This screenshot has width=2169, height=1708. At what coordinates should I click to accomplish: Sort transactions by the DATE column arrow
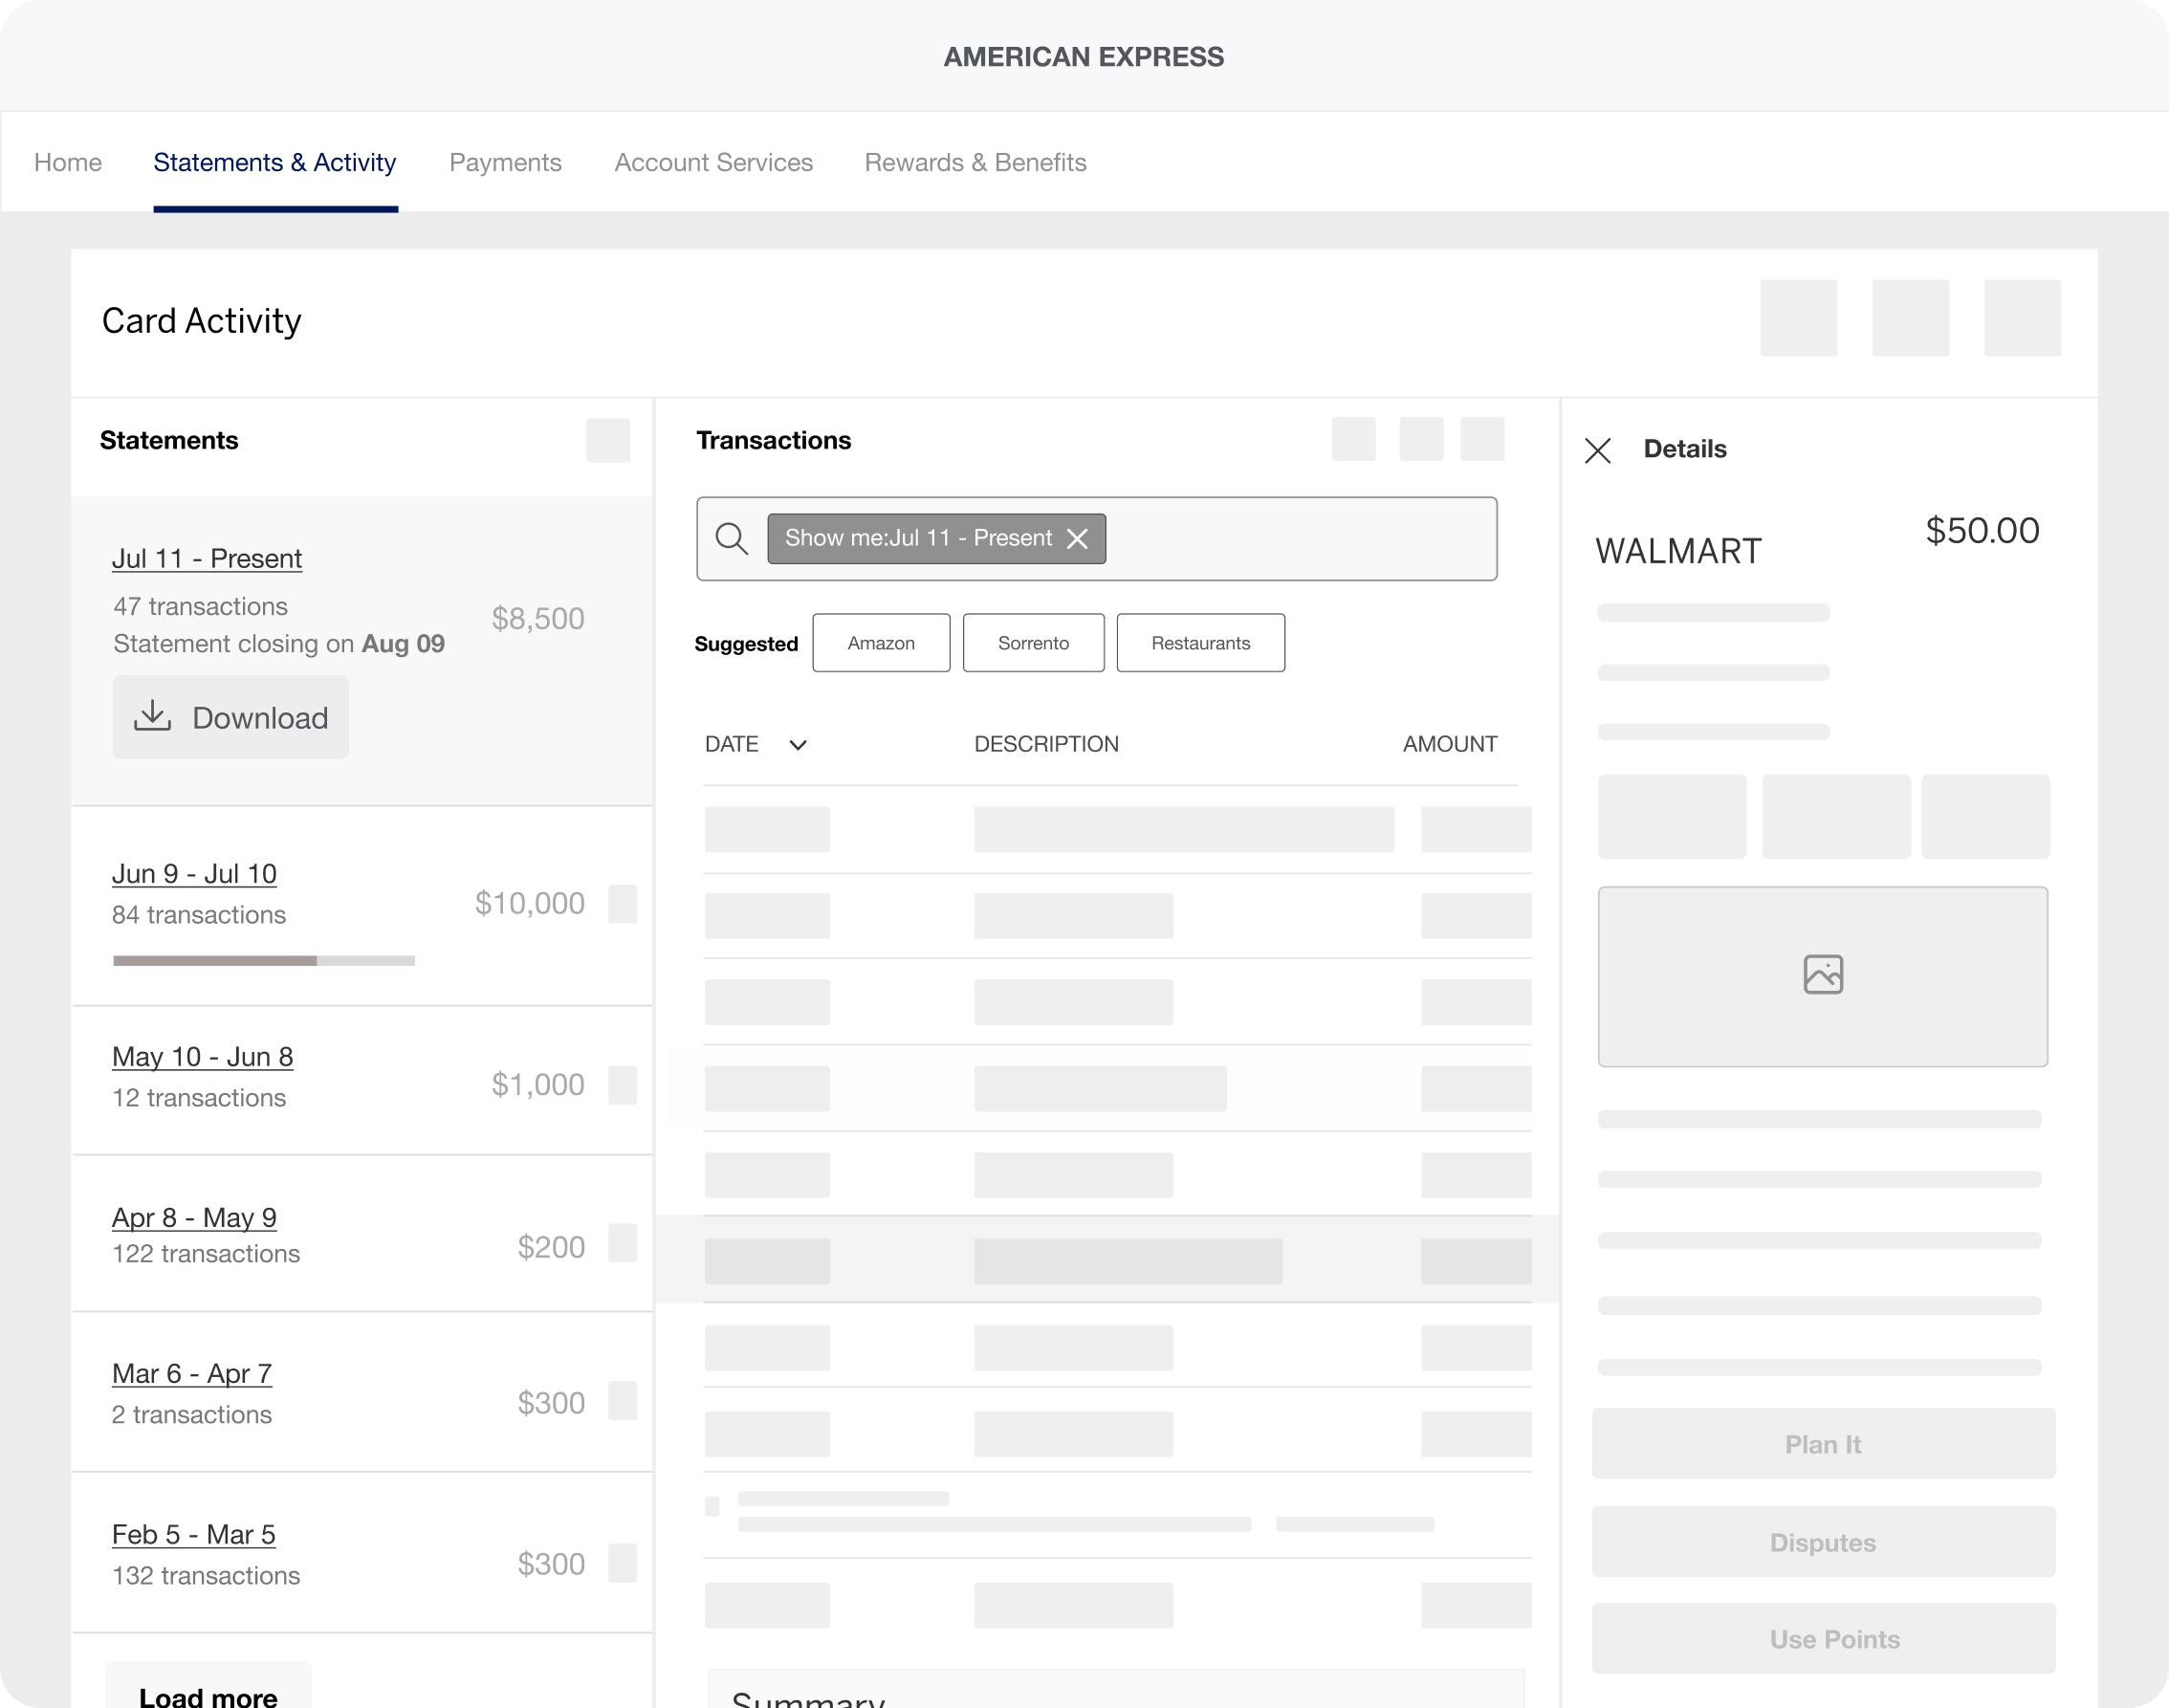coord(797,744)
